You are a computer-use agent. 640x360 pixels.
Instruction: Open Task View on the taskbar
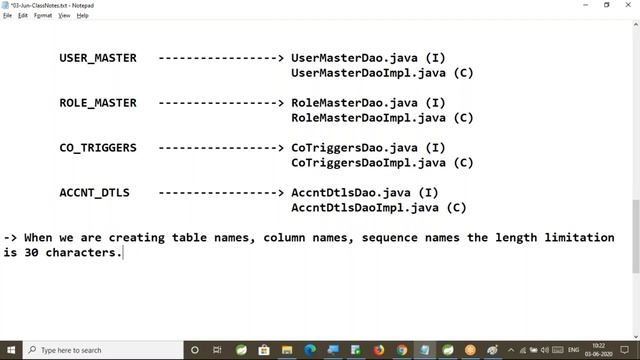(x=217, y=350)
